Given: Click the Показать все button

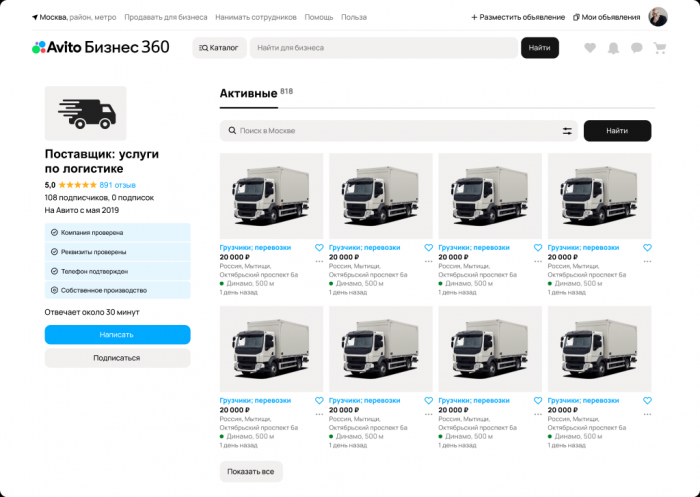Looking at the screenshot, I should click(x=251, y=472).
